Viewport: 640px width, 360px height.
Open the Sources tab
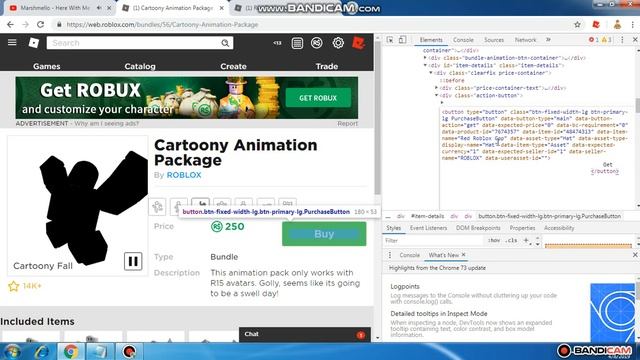pos(494,40)
